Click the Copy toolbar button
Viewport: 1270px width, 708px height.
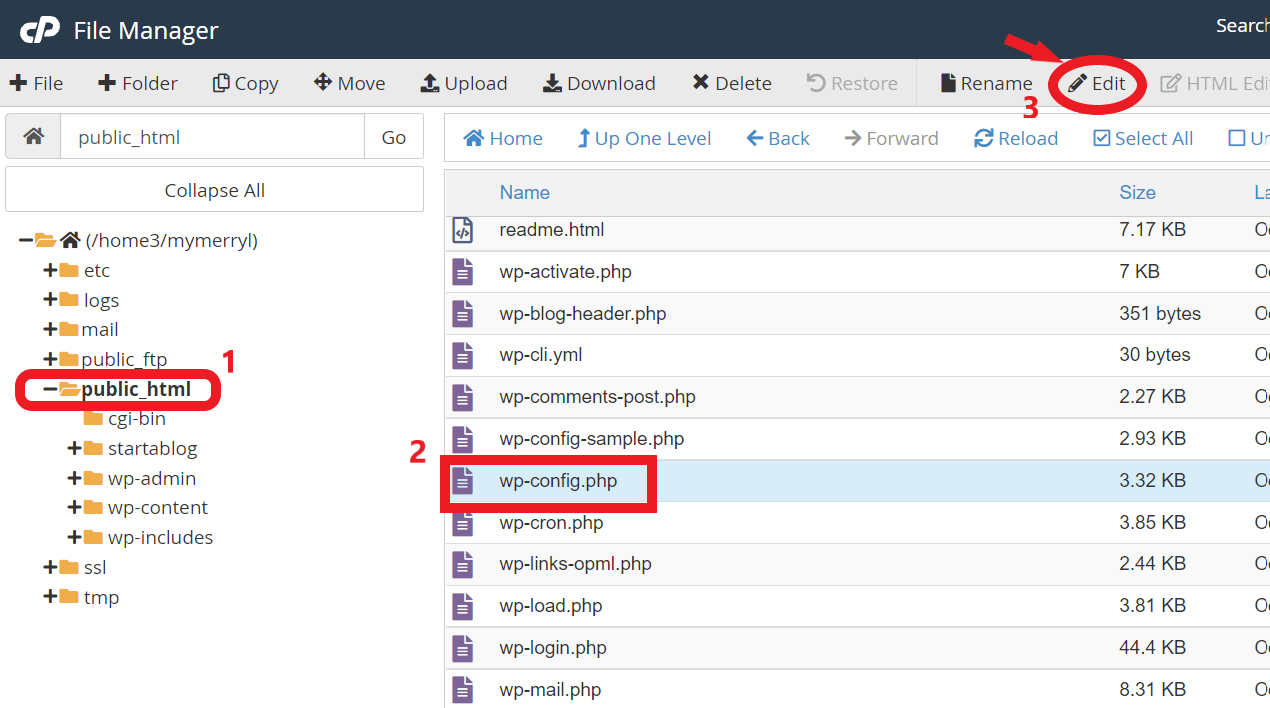[246, 83]
